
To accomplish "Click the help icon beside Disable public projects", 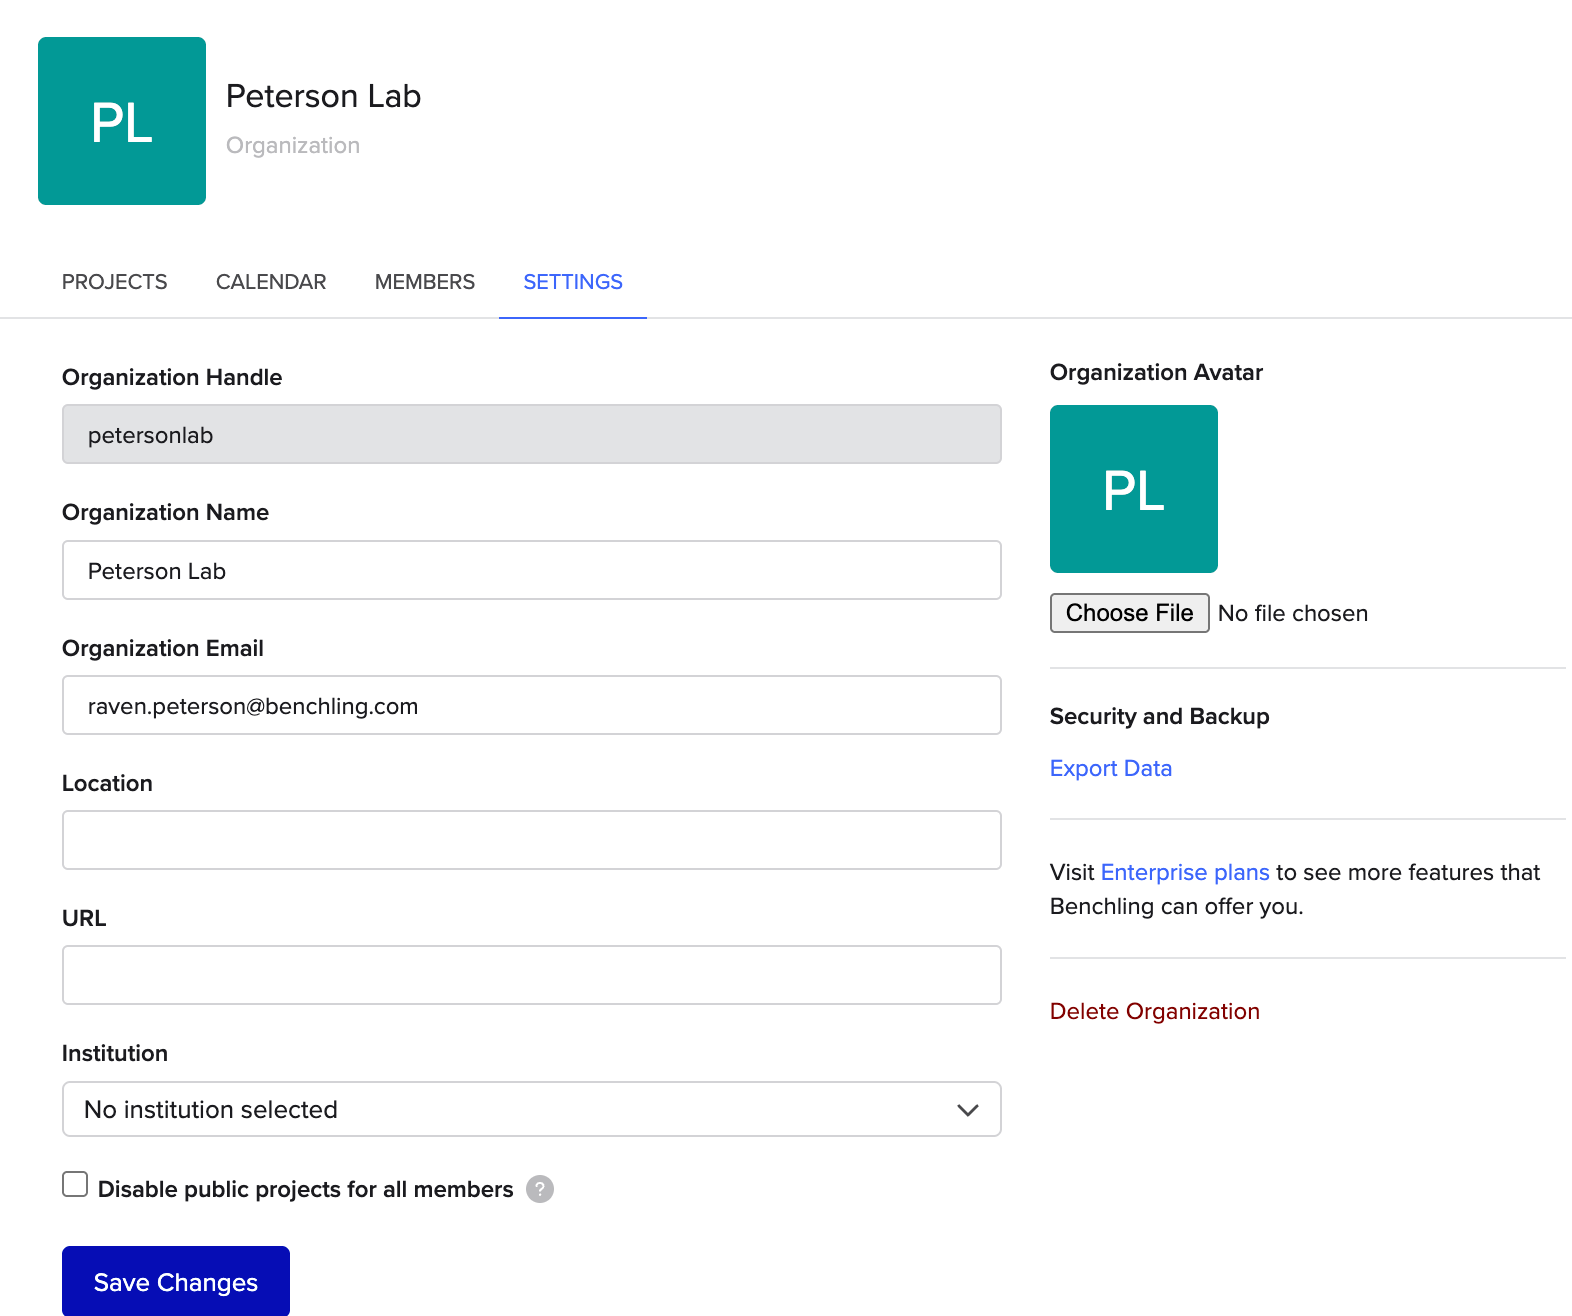I will (540, 1189).
